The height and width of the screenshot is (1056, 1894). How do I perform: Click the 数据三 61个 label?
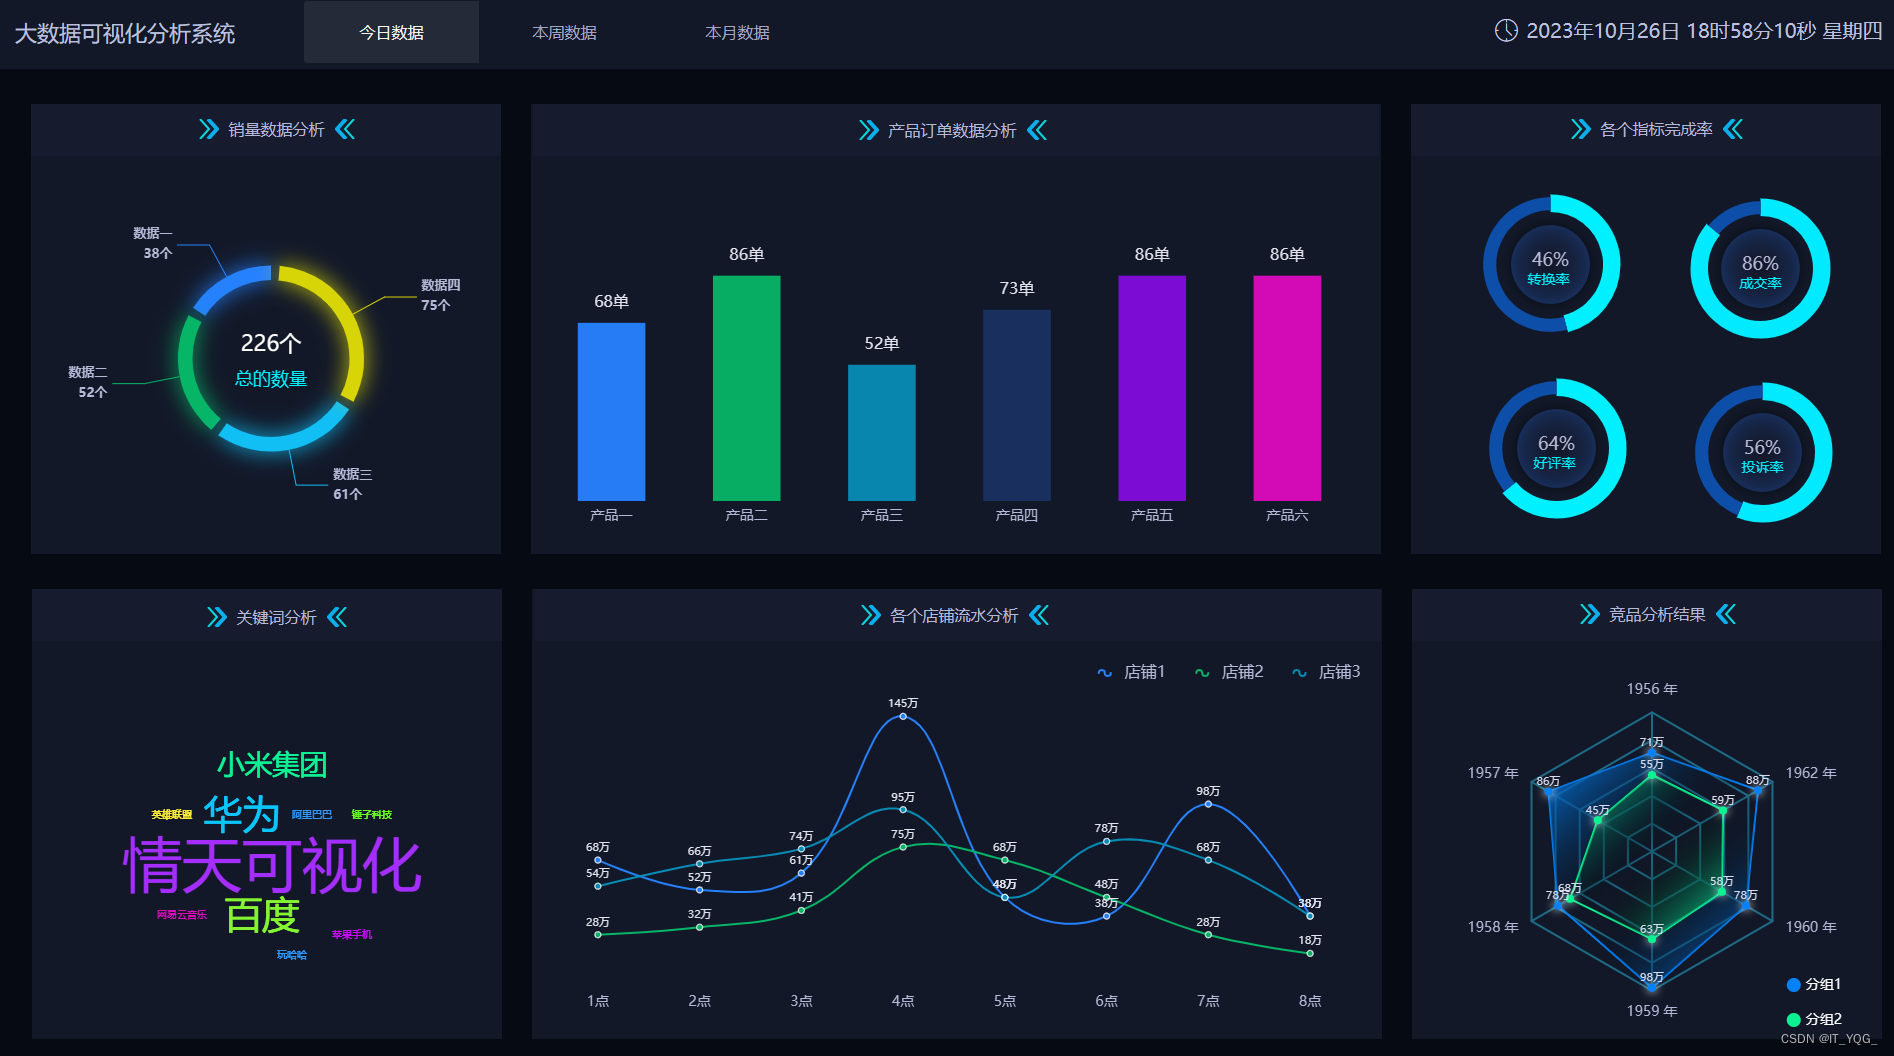[x=352, y=484]
